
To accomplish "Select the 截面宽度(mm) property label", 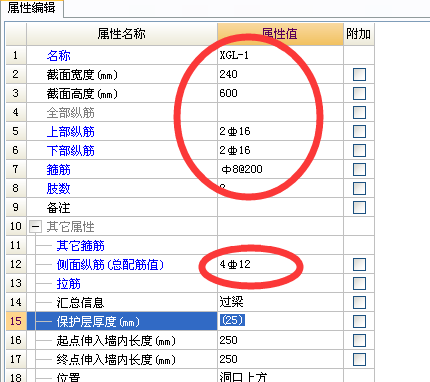I will point(82,75).
